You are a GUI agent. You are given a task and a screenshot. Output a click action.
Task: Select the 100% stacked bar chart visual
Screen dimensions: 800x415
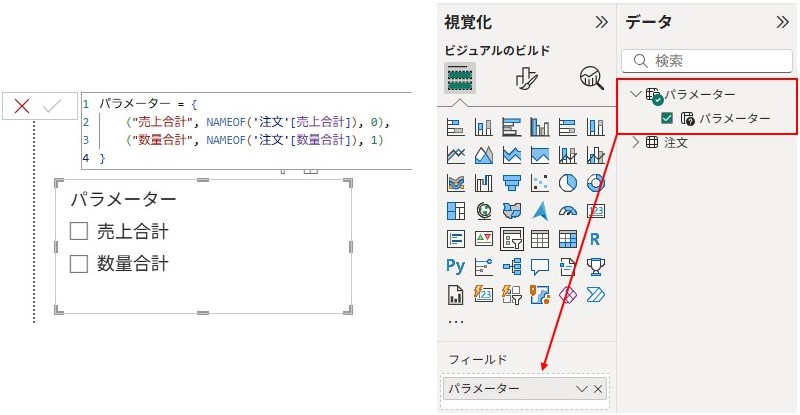(x=568, y=127)
